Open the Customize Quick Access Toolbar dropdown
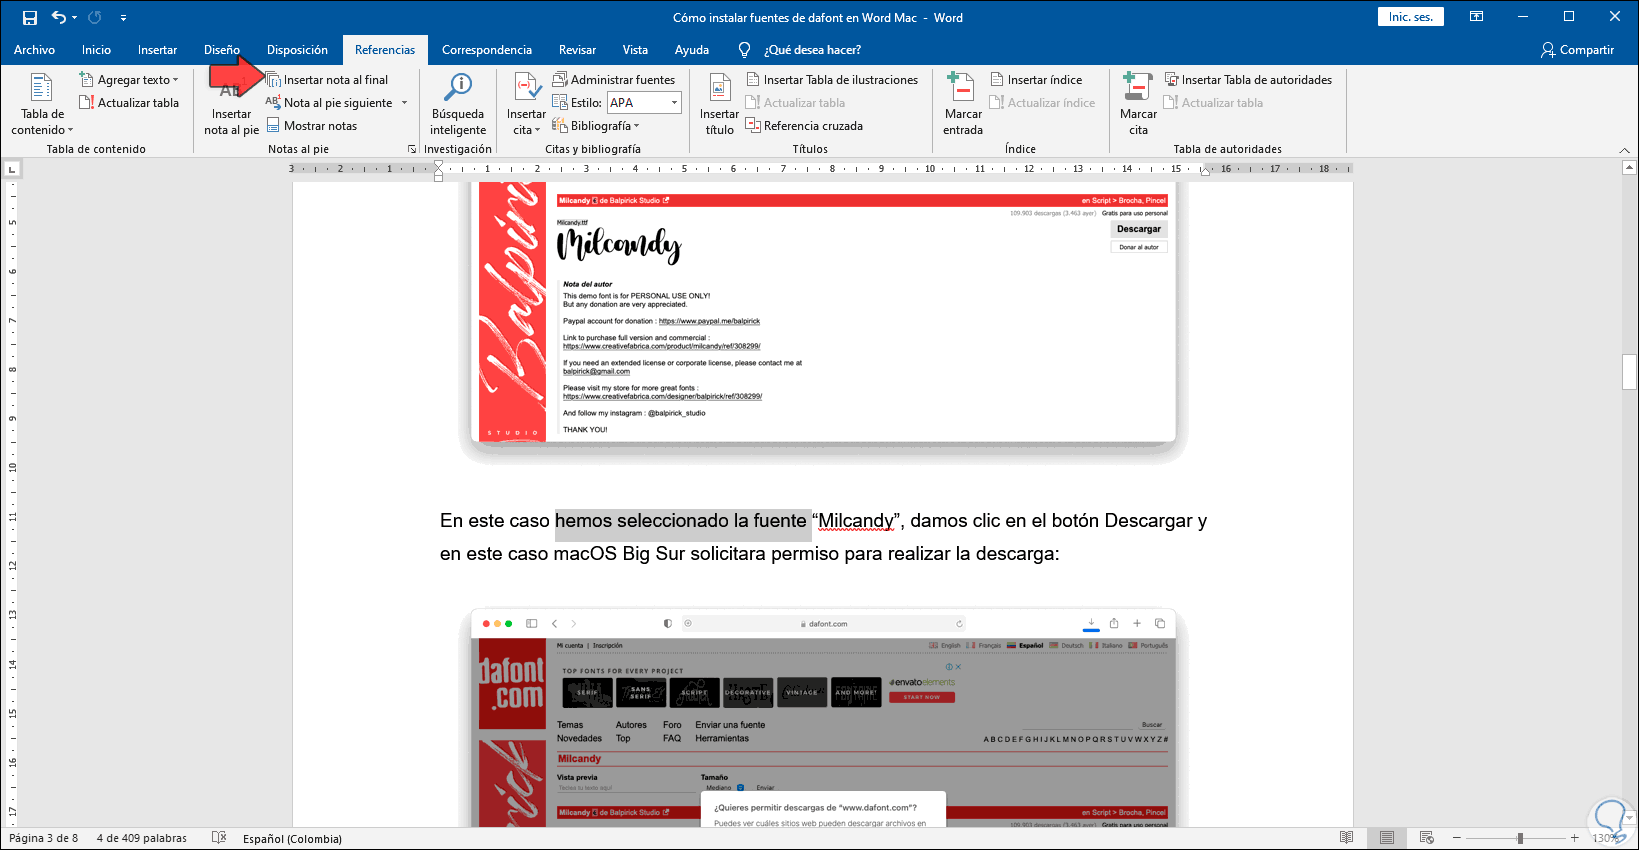 [123, 18]
